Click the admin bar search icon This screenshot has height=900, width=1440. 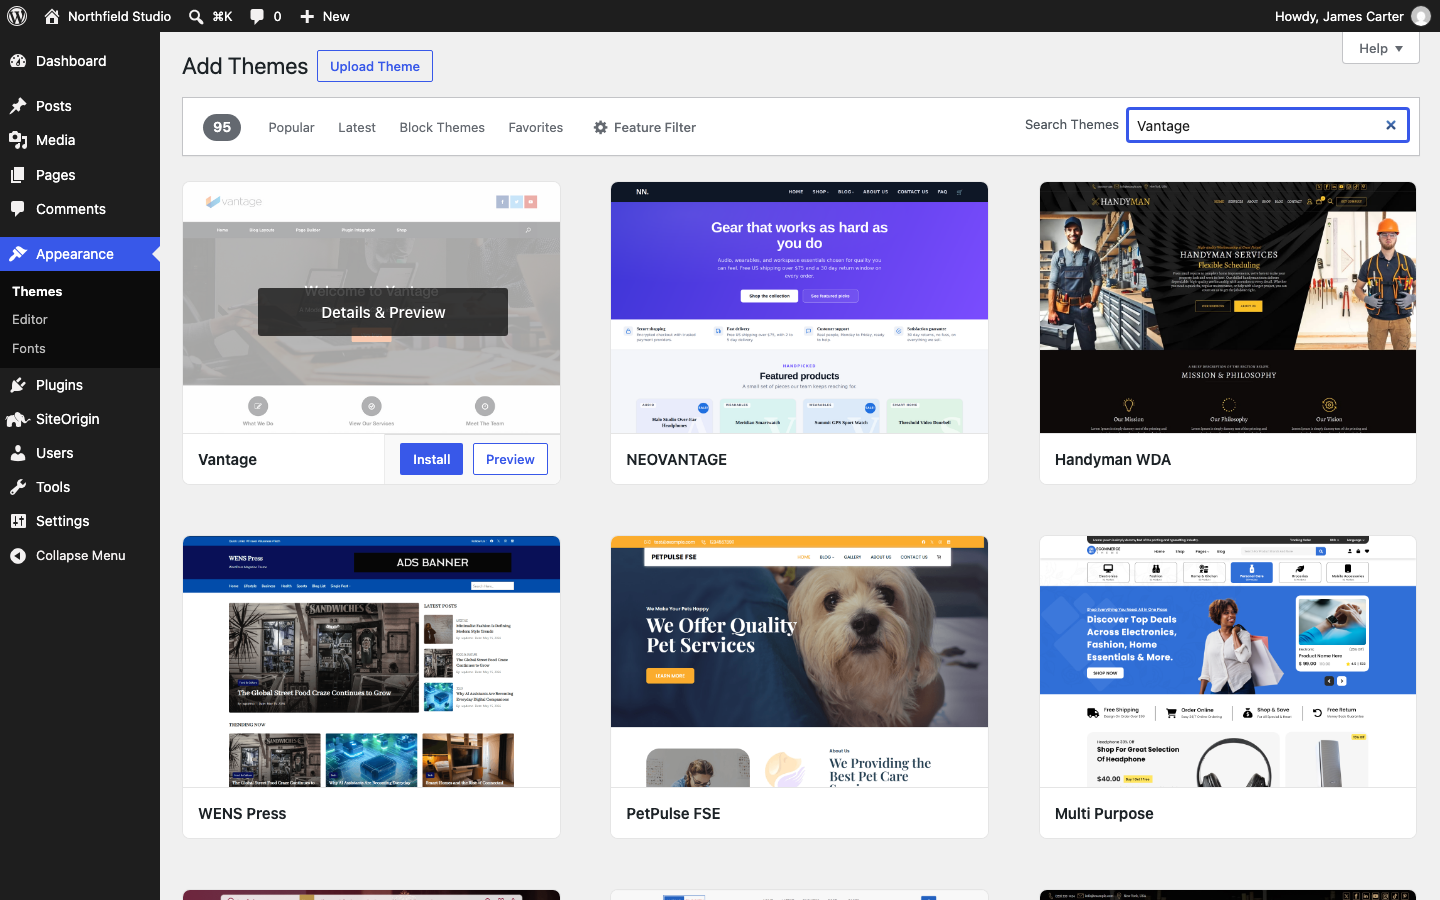pos(197,16)
